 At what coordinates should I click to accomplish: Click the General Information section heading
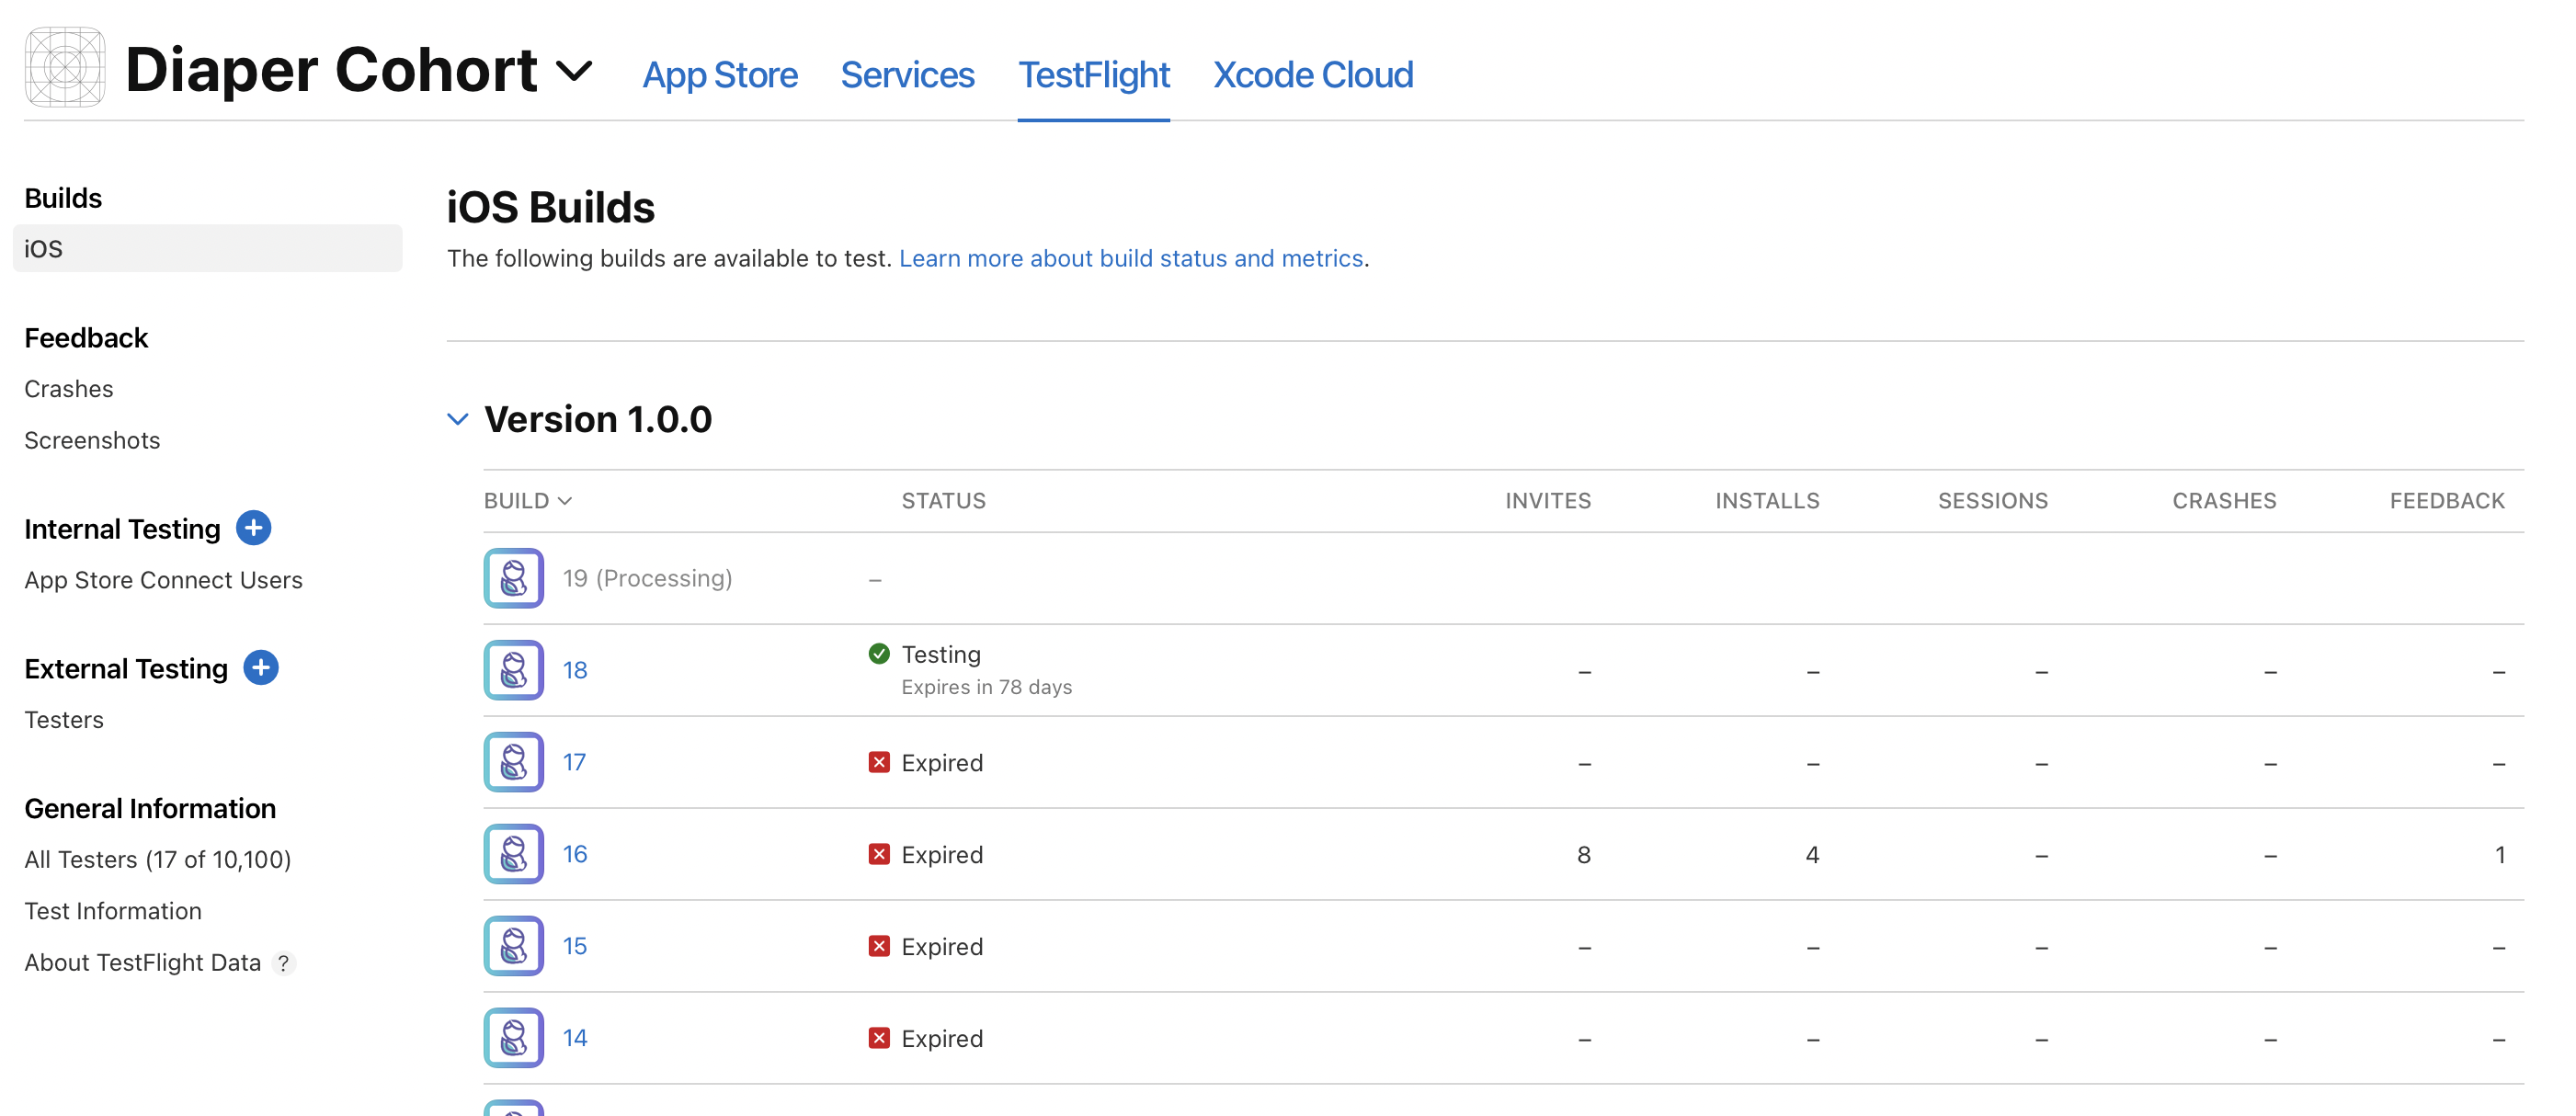150,809
